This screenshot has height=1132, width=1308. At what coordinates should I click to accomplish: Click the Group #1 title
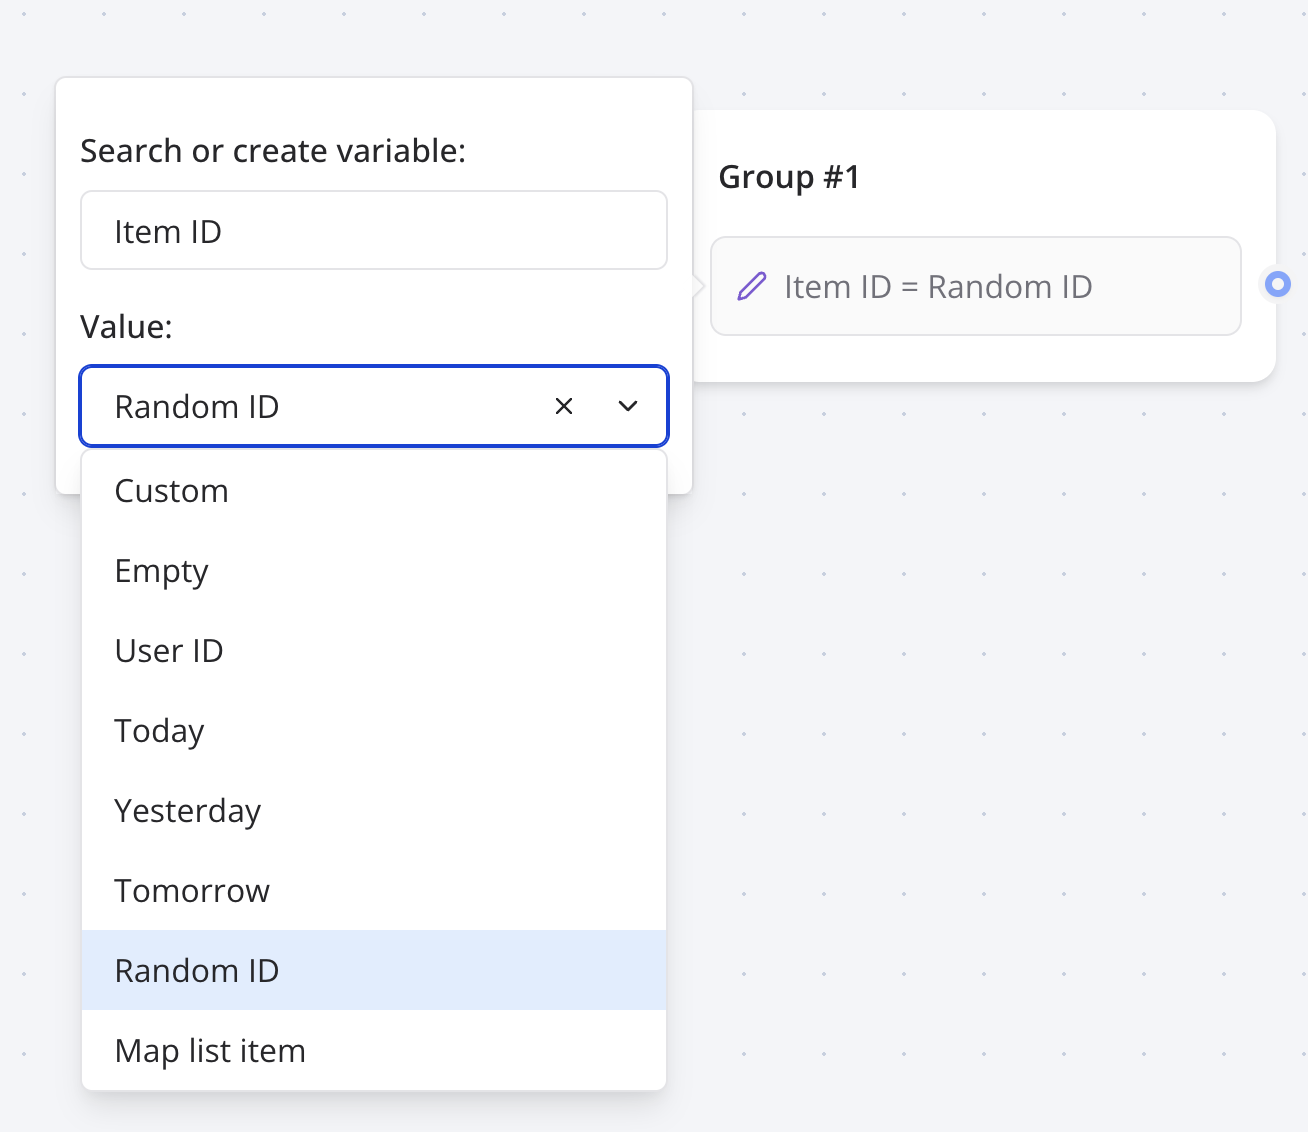[x=789, y=177]
